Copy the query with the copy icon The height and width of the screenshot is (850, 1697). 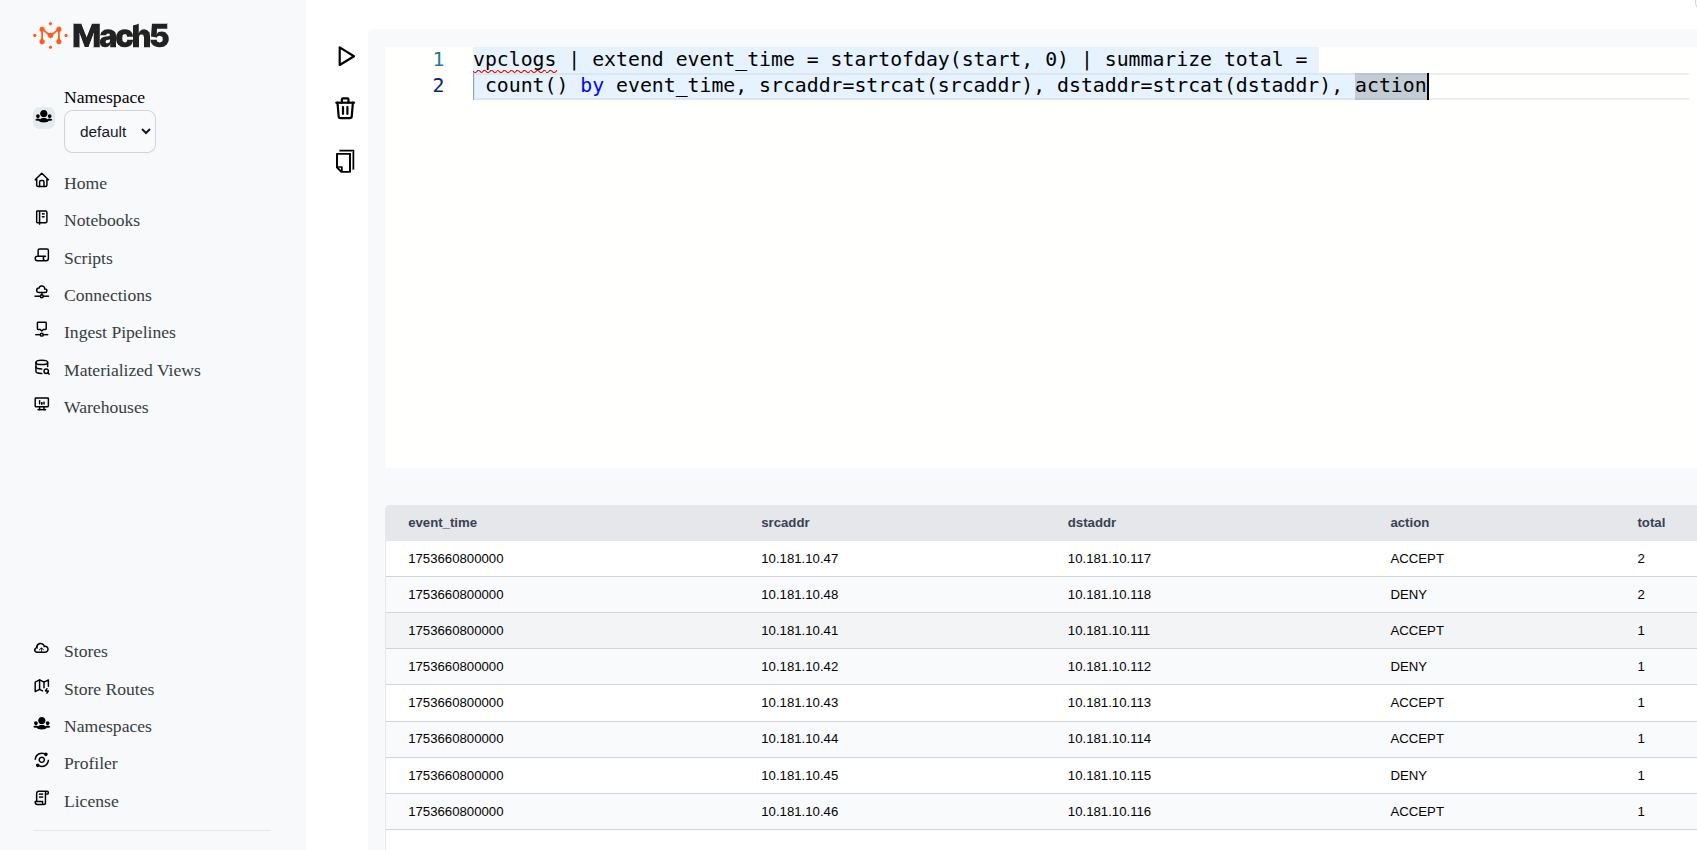[x=345, y=161]
